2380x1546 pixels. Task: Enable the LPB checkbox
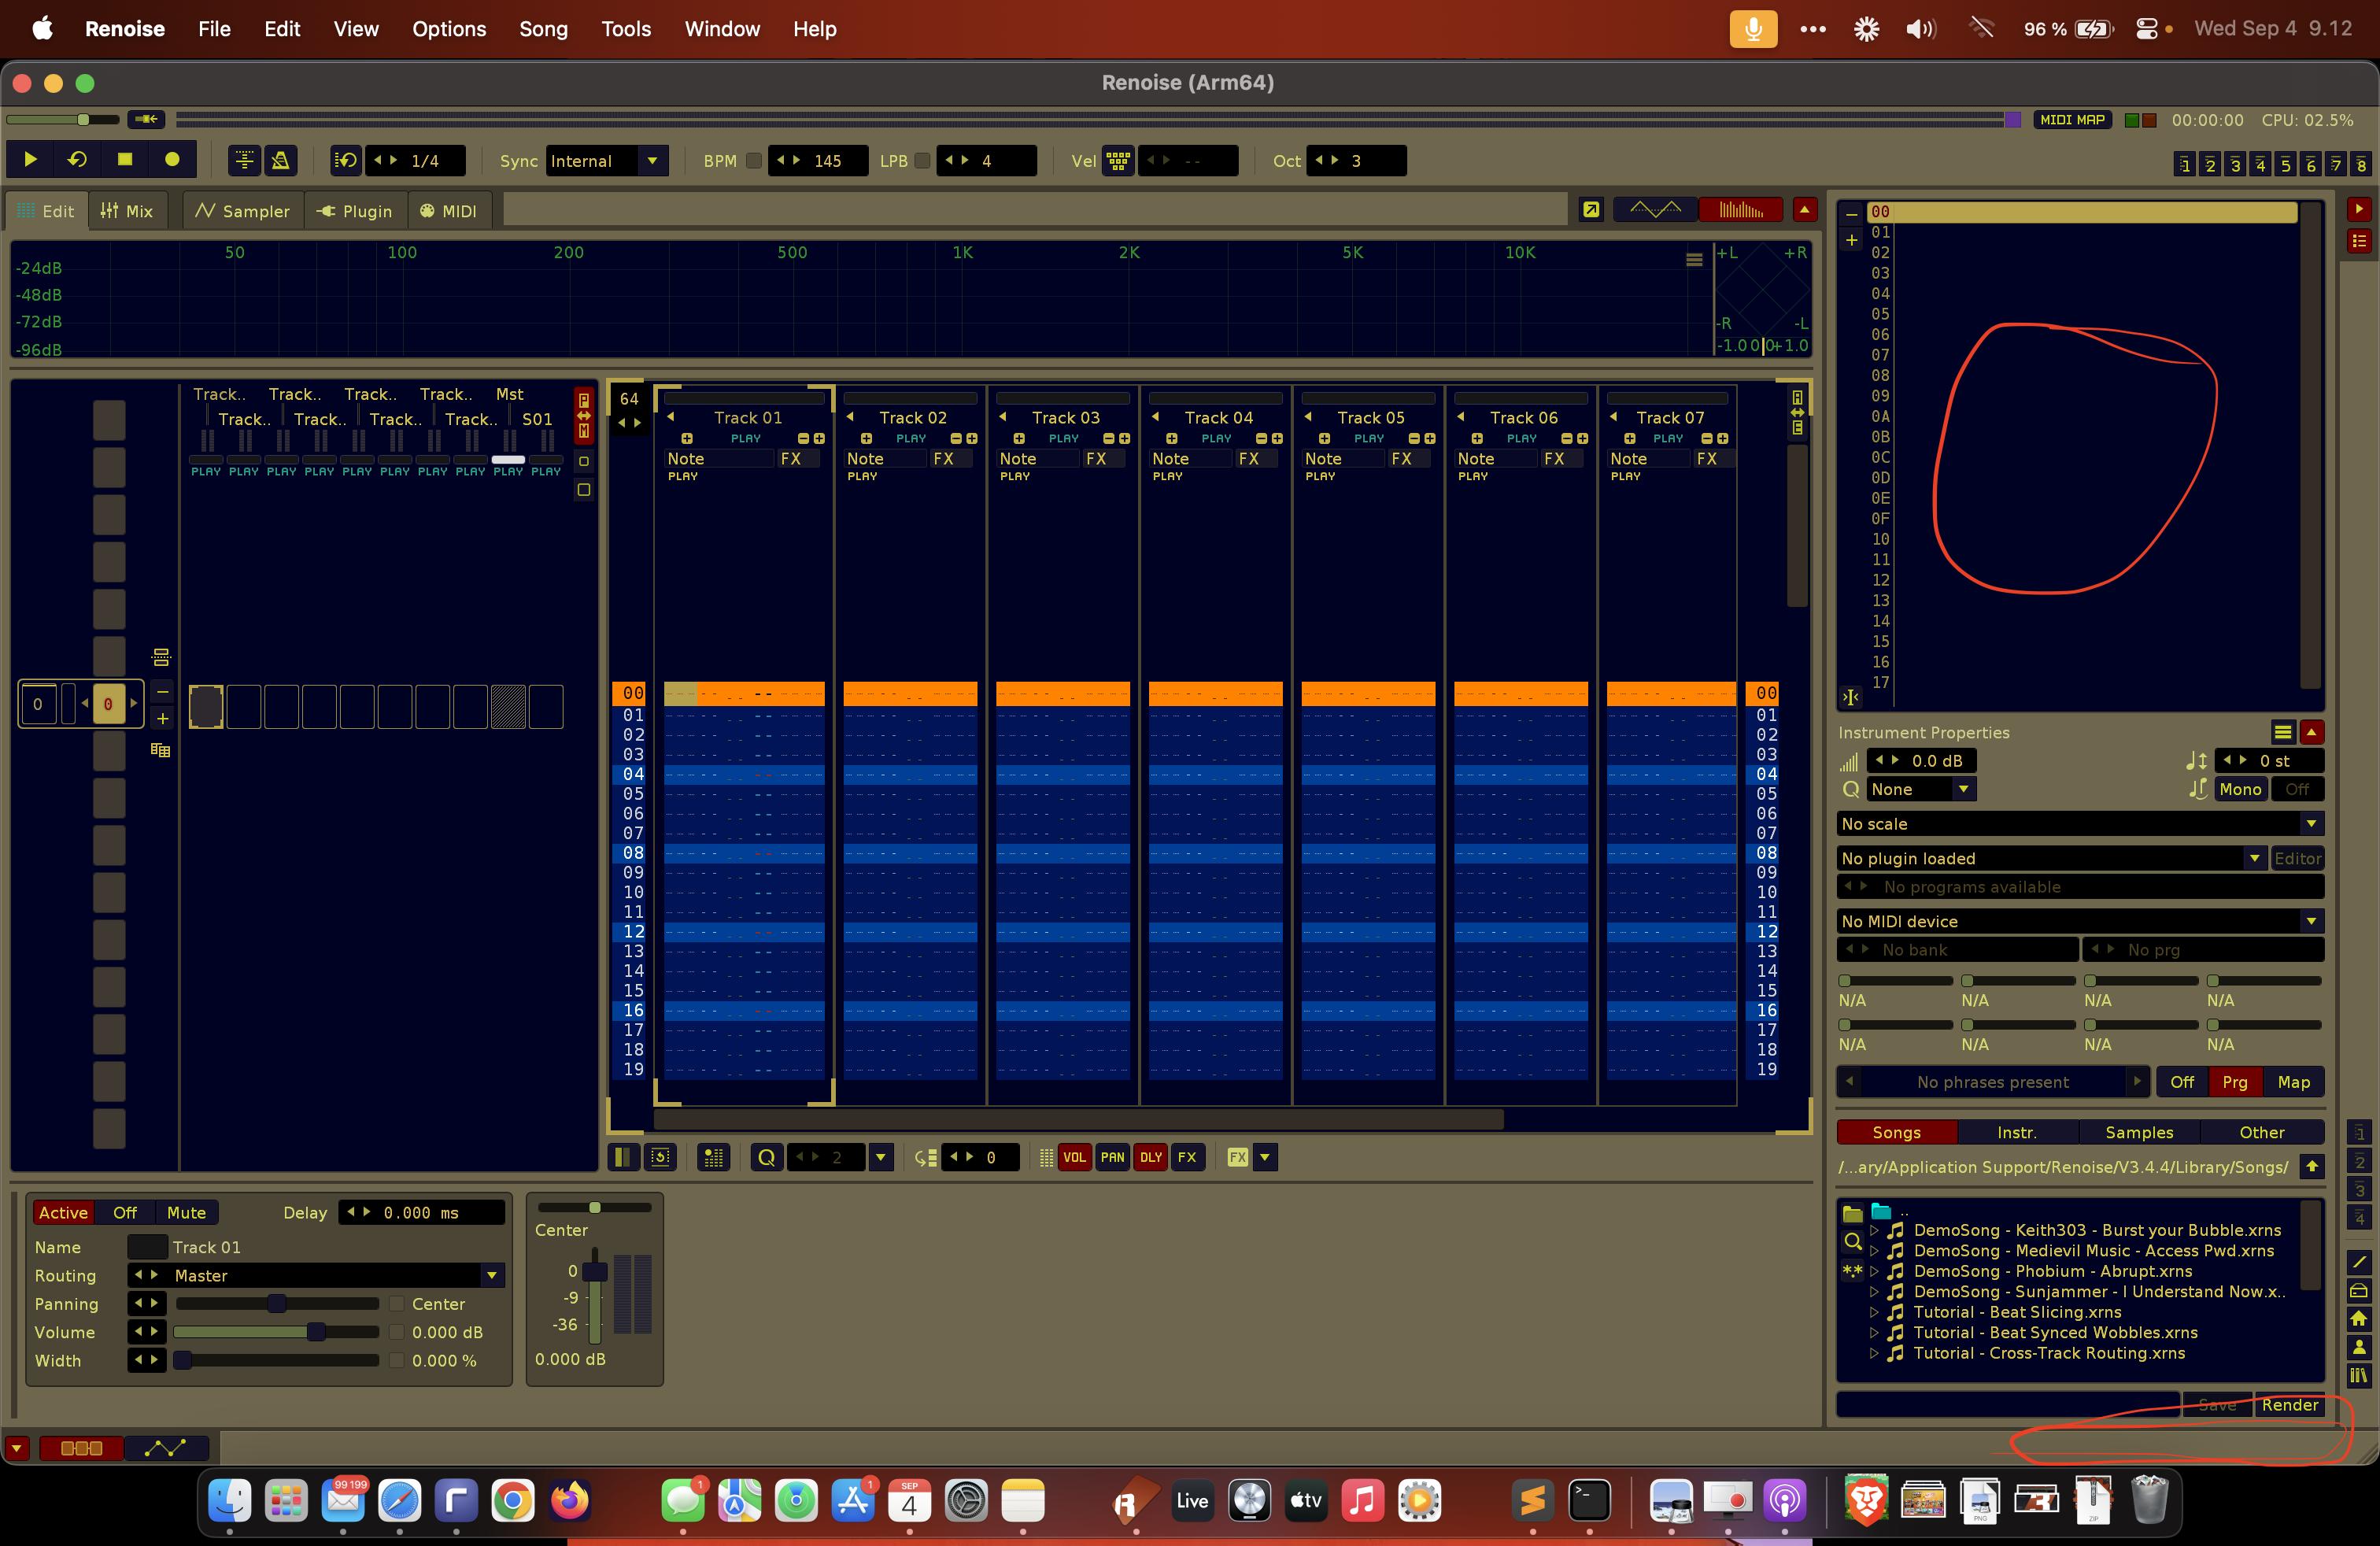pos(922,161)
